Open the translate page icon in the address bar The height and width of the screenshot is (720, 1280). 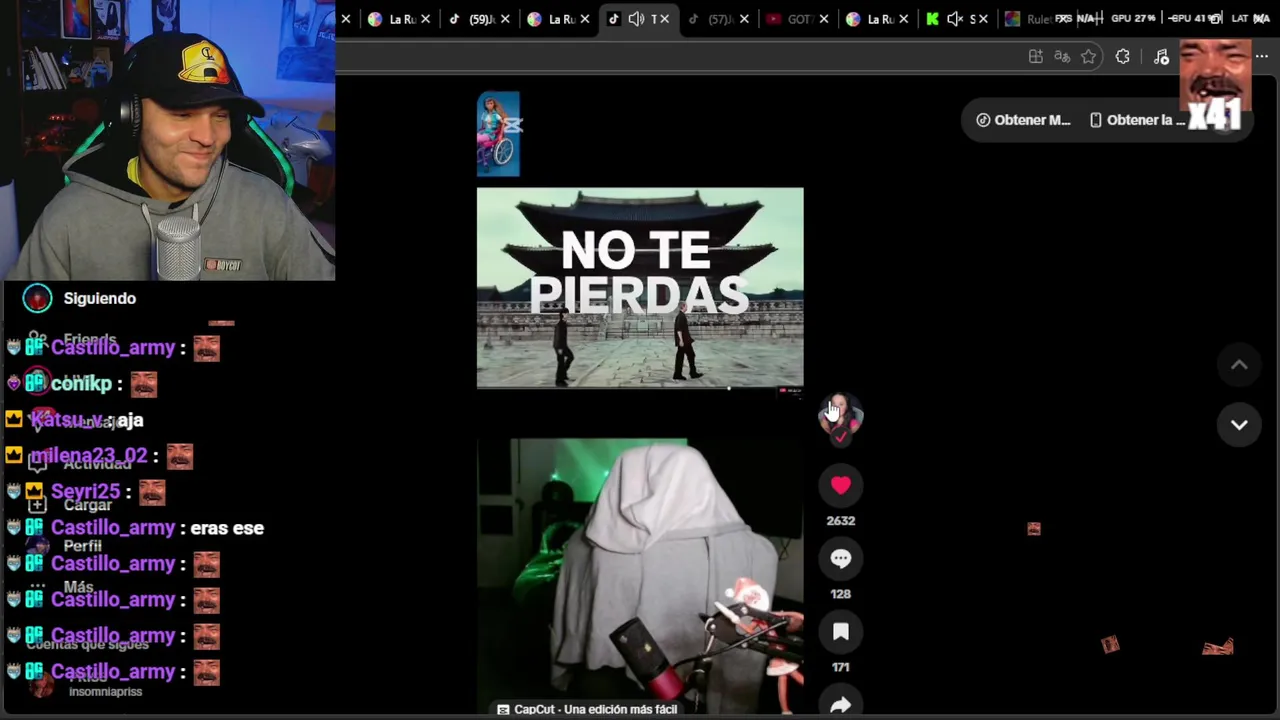click(x=1062, y=57)
